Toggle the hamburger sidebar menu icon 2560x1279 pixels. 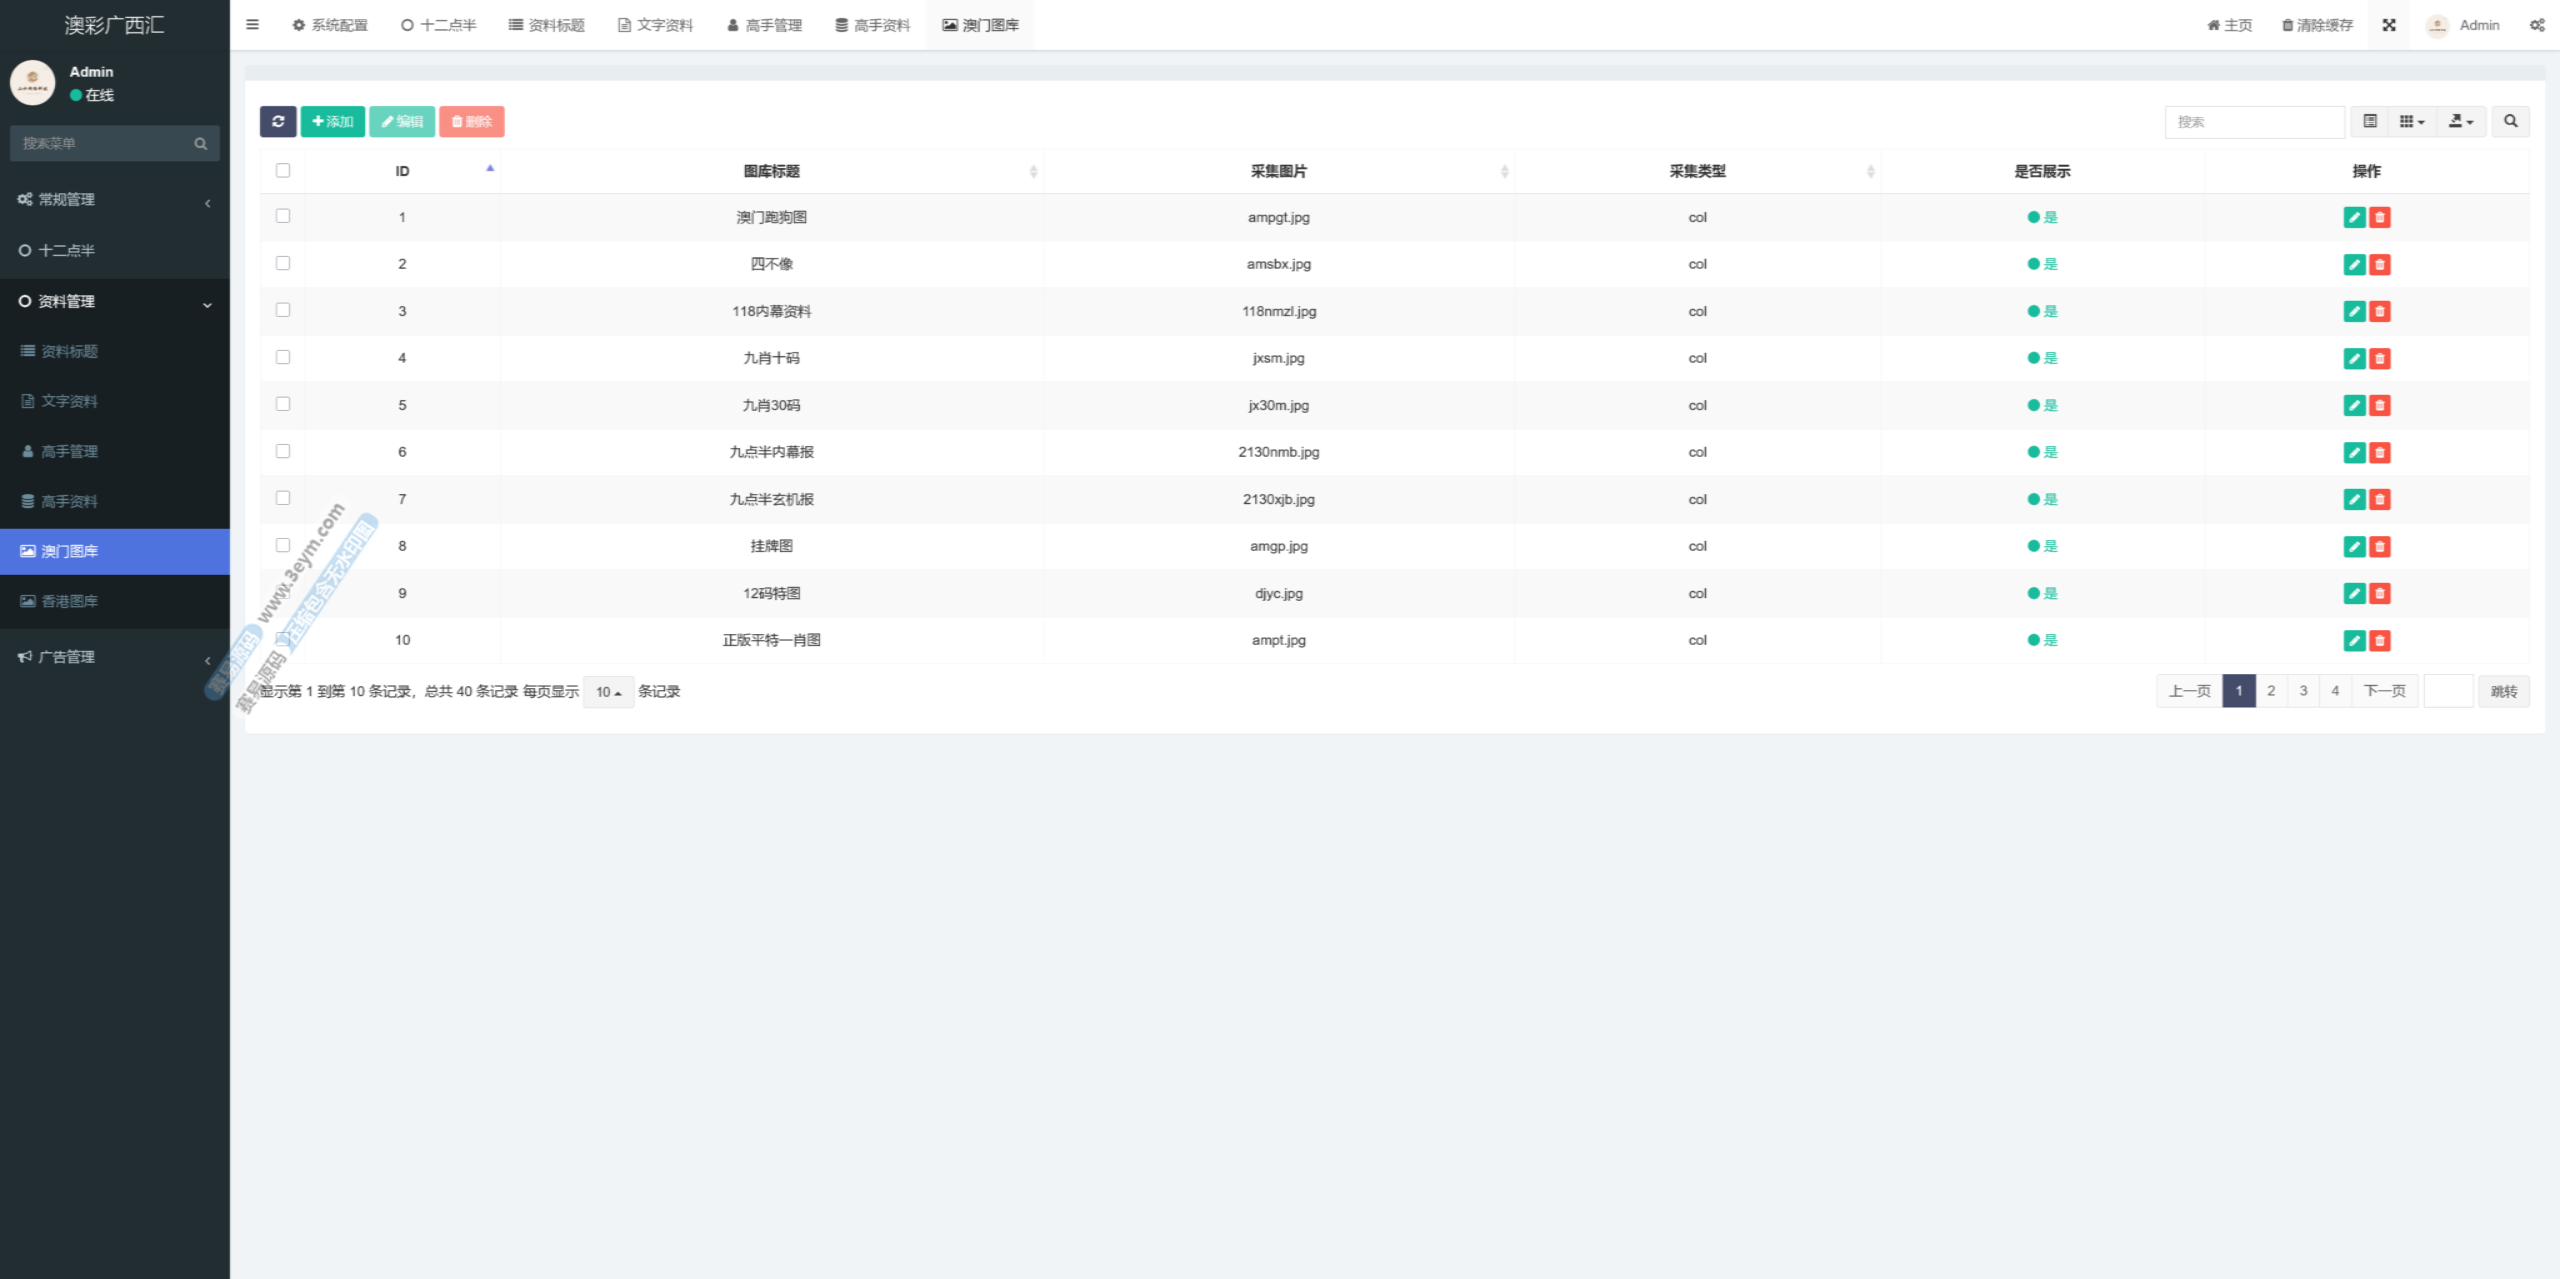(x=252, y=25)
